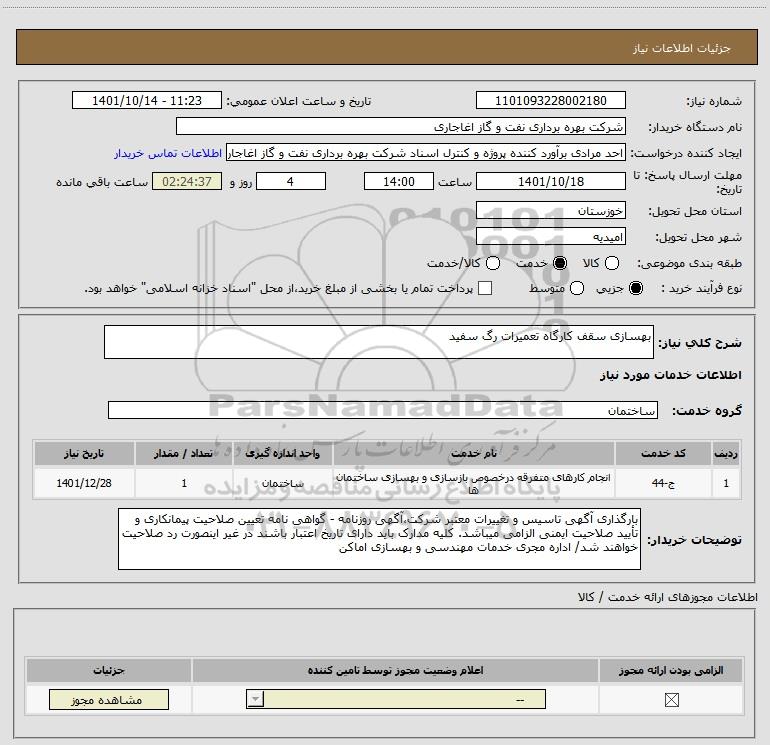Toggle the الزامی بودن ارائه مجوز checkbox
Viewport: 770px width, 745px height.
[x=671, y=699]
